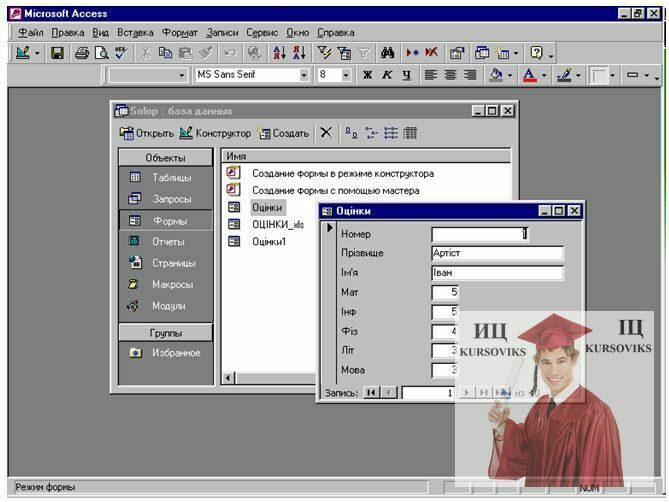Screen dimensions: 669x502
Task: Open the Правка menu
Action: click(x=68, y=32)
